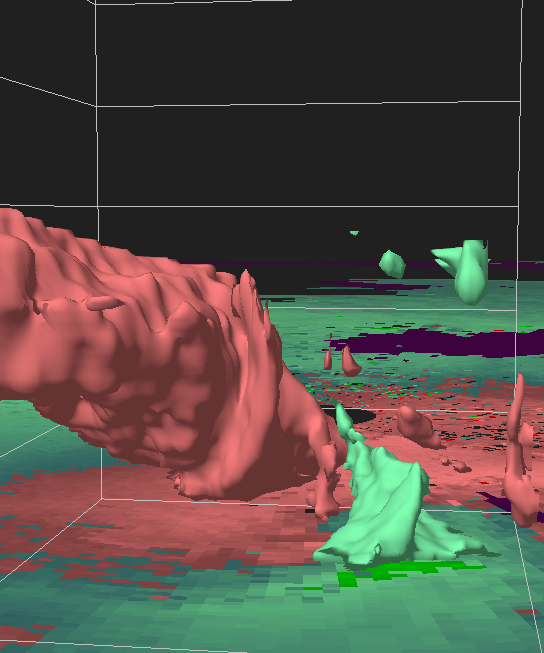Pick the pointed peak atop the red mass
This screenshot has height=653, width=544.
pos(246,278)
